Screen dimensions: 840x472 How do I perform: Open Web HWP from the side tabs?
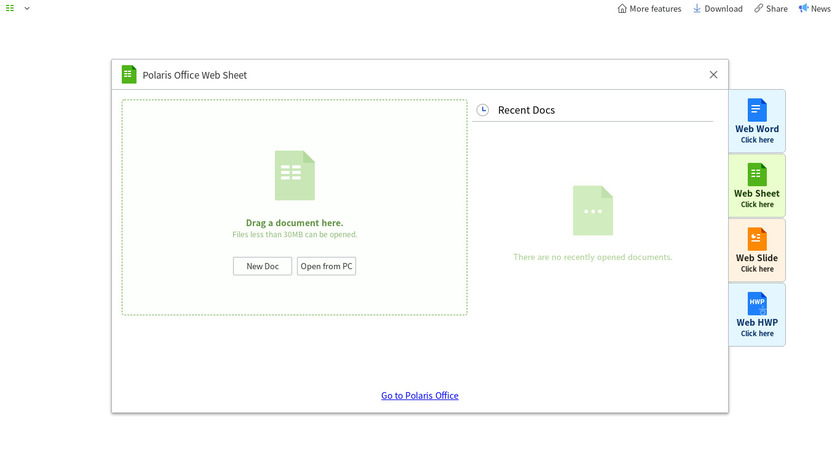click(x=756, y=314)
